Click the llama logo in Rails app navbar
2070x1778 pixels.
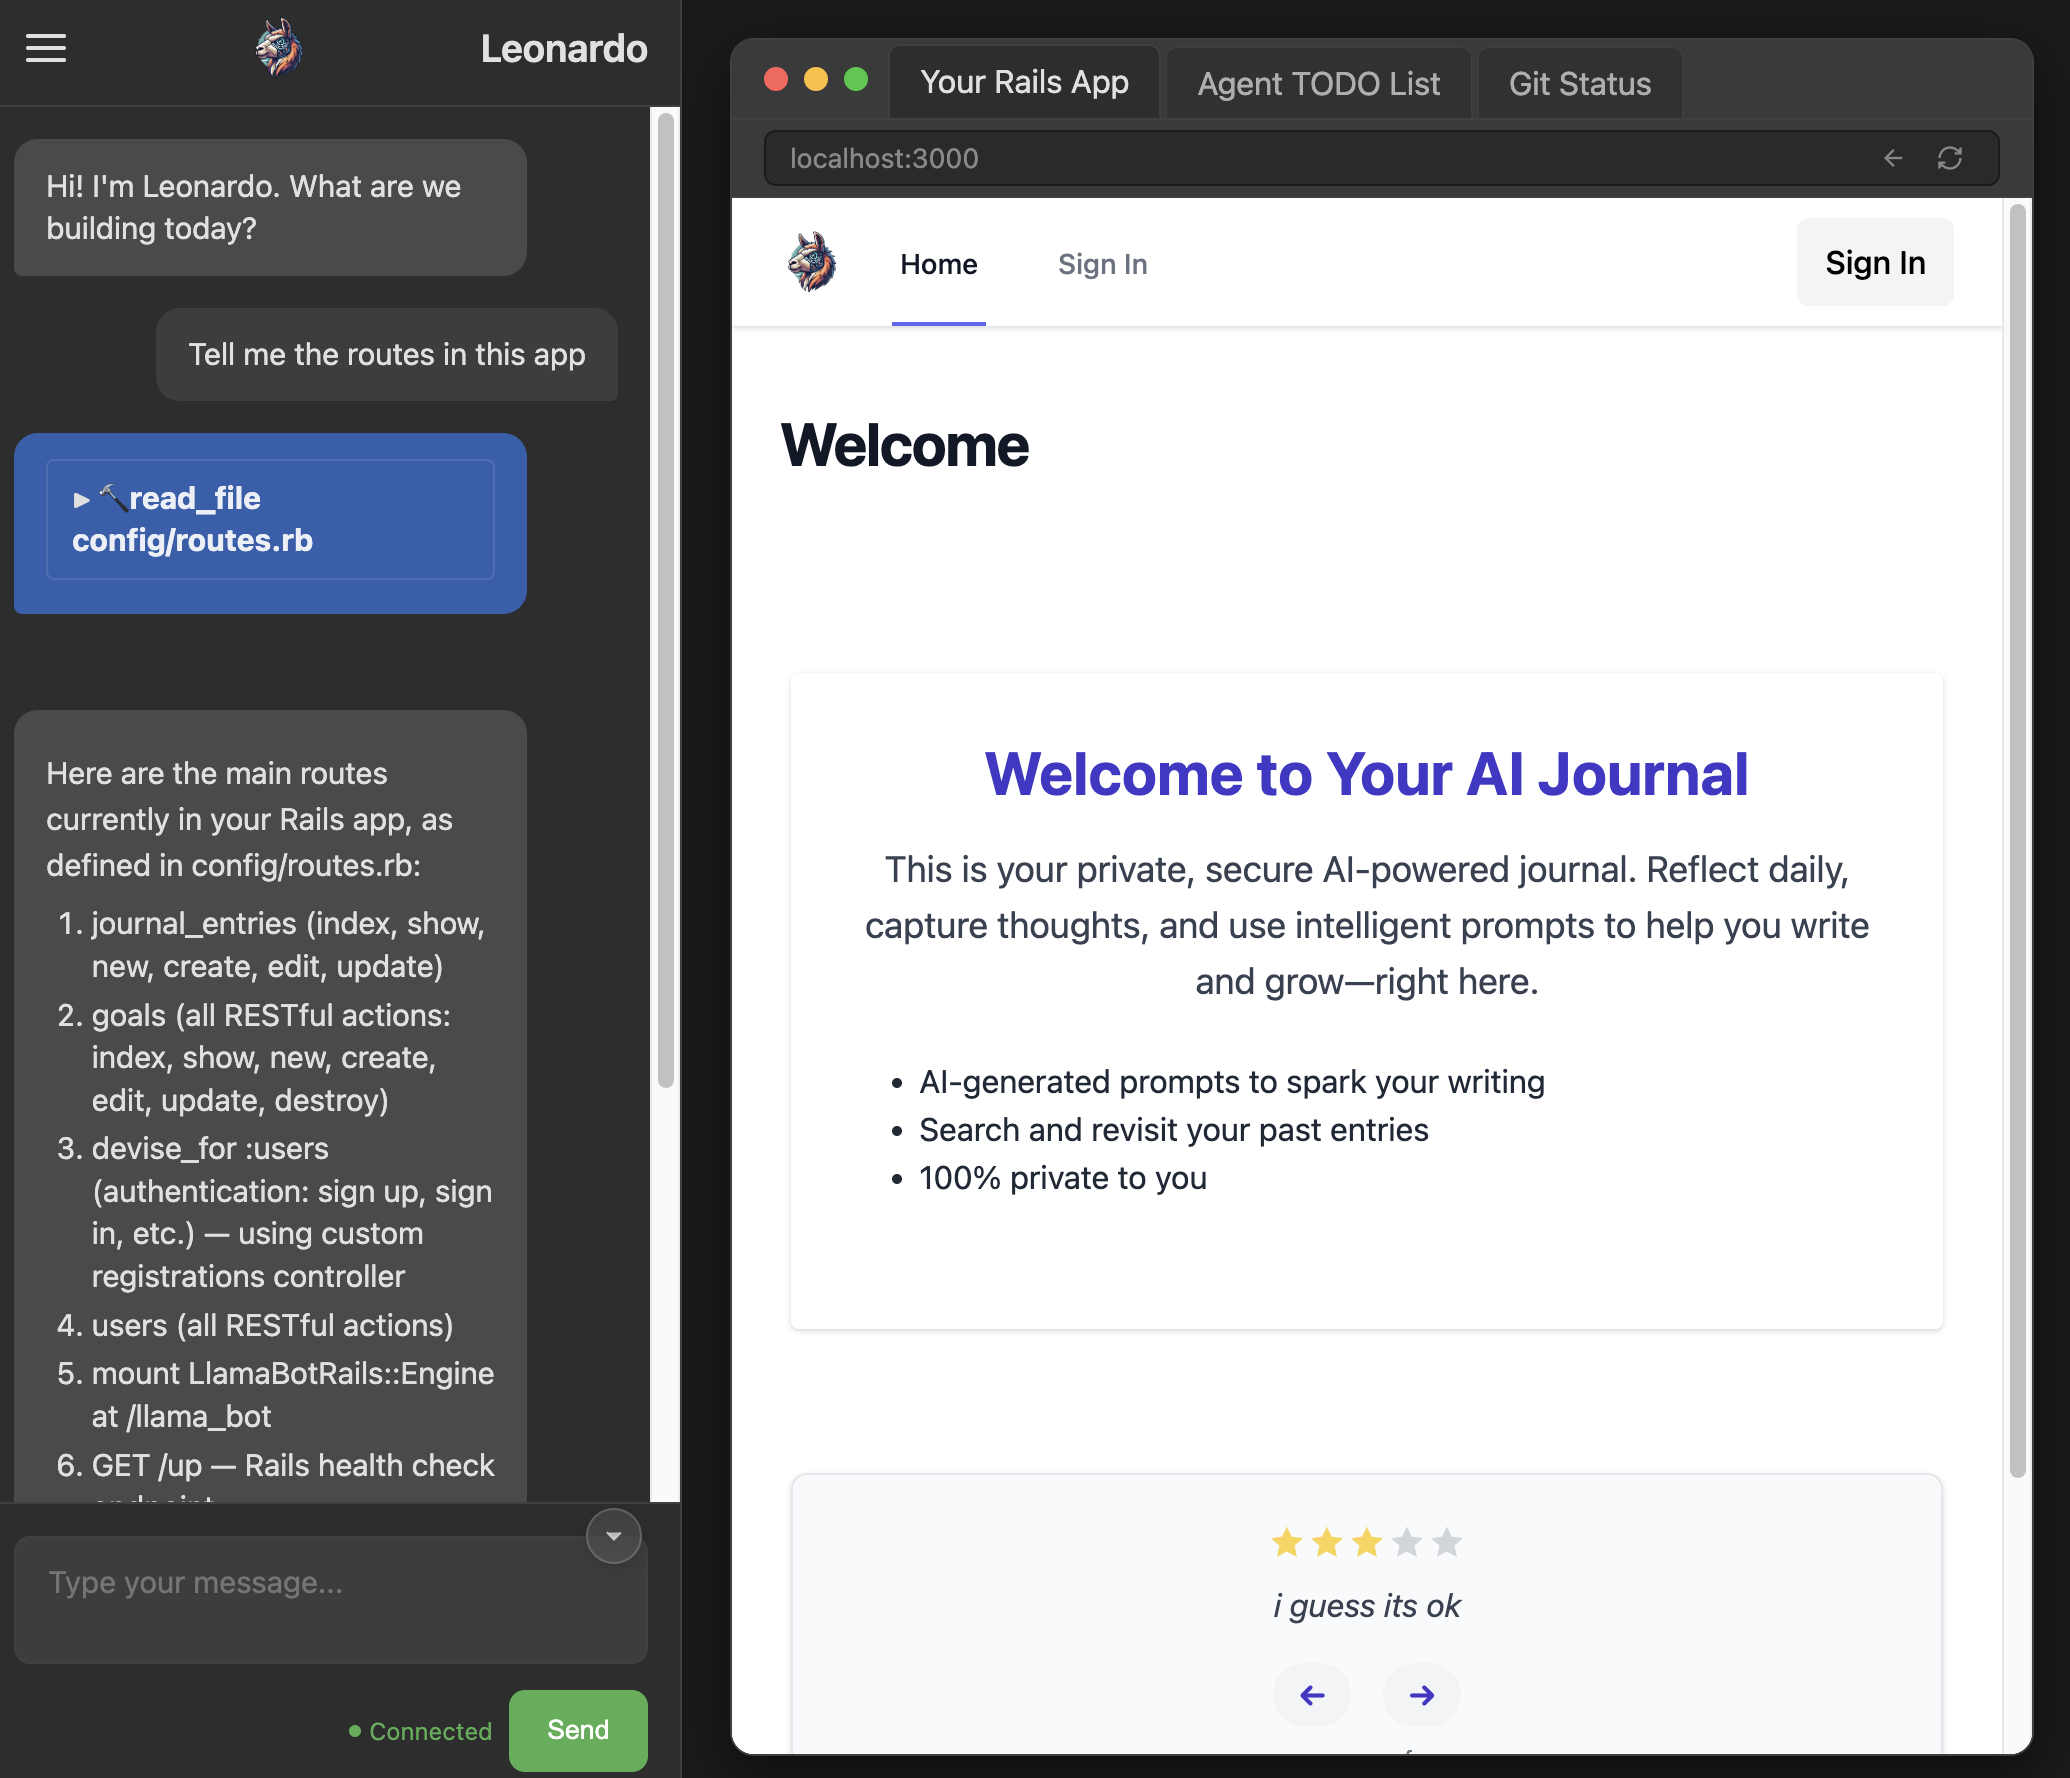click(x=812, y=262)
